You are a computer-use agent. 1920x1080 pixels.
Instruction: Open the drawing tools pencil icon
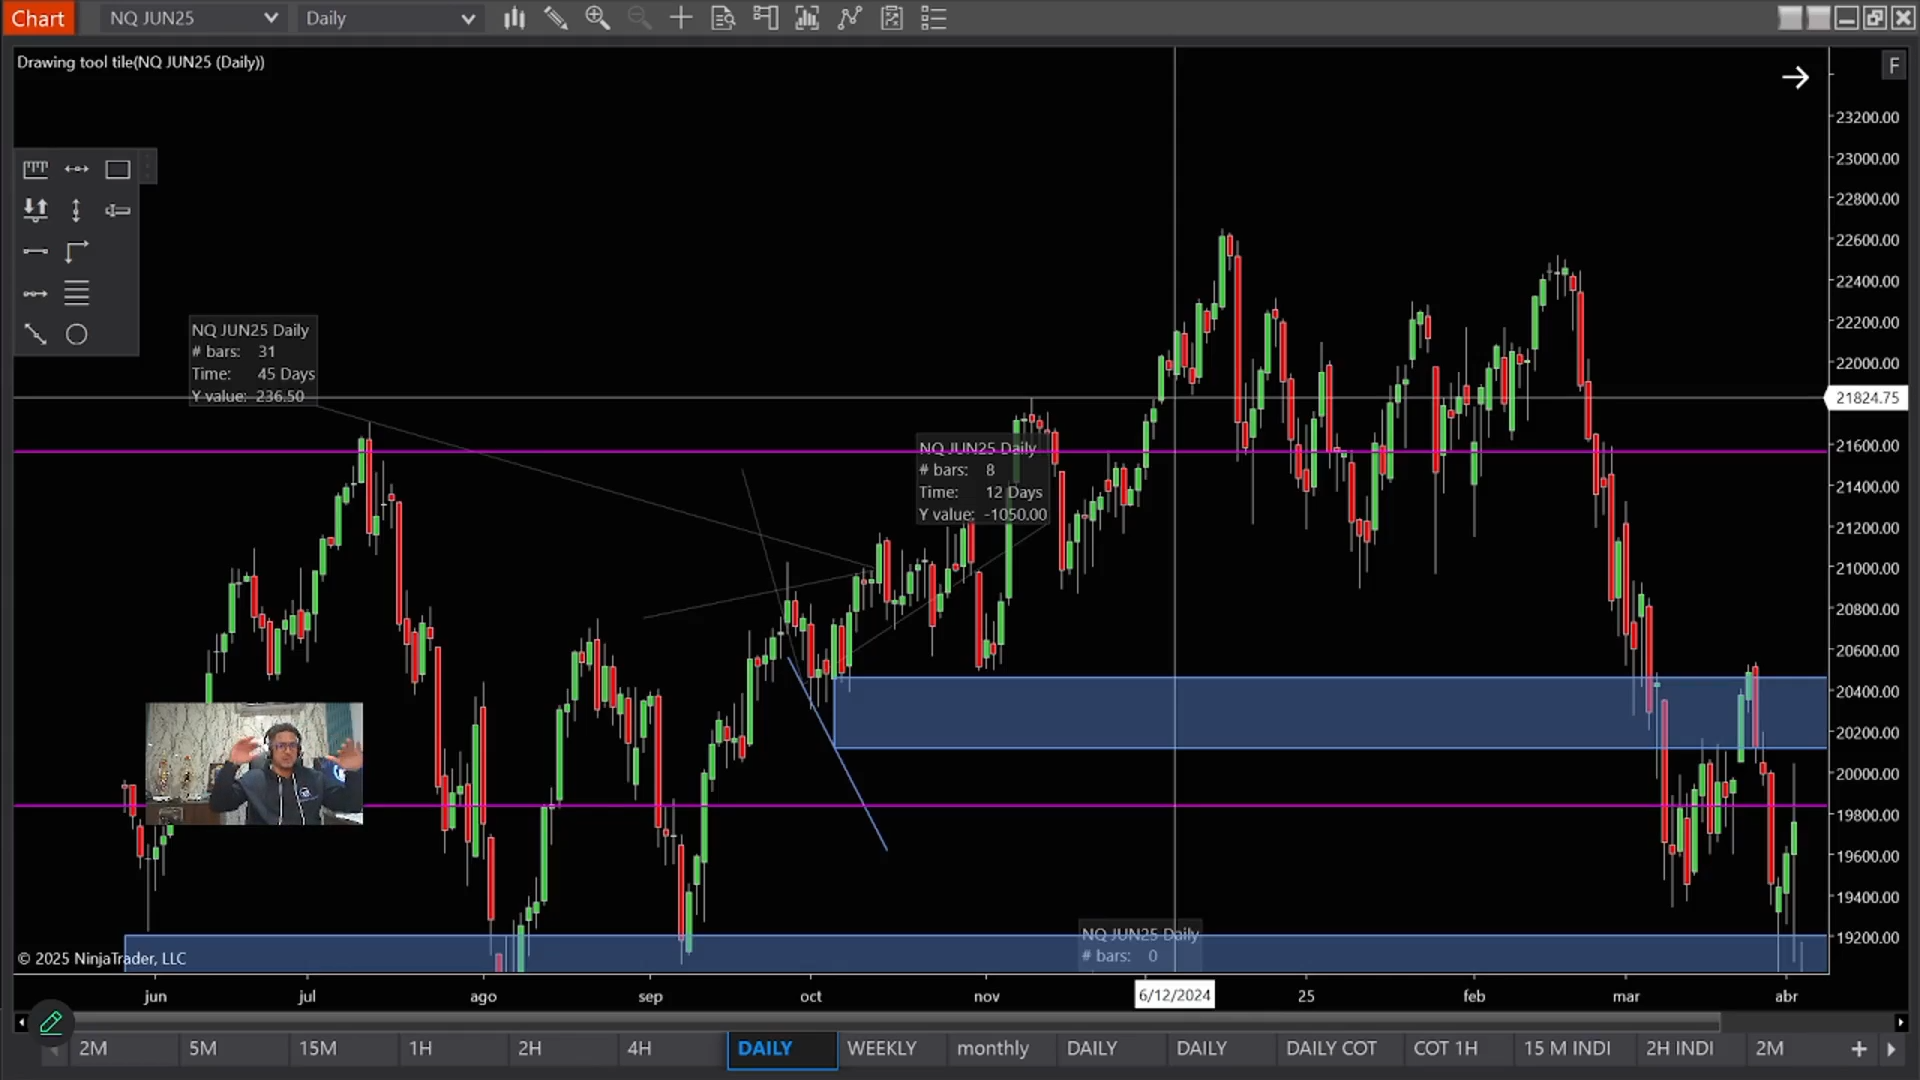(556, 18)
